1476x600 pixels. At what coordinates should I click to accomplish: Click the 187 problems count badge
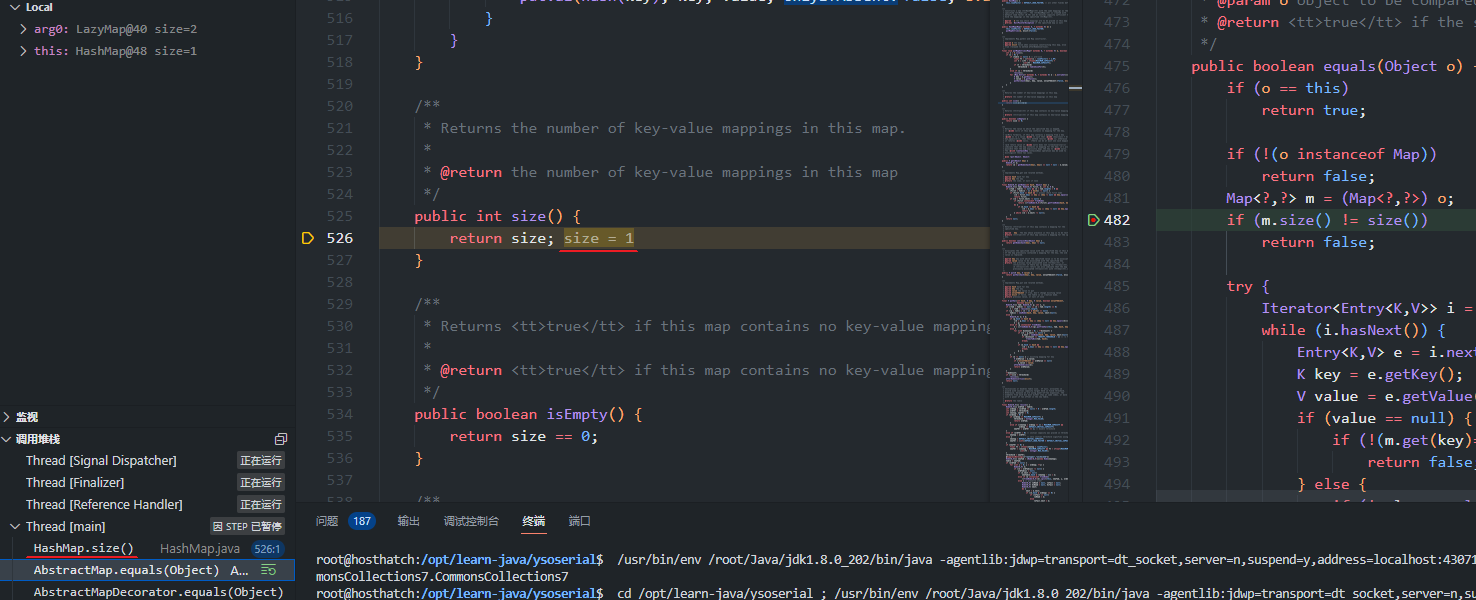click(361, 521)
